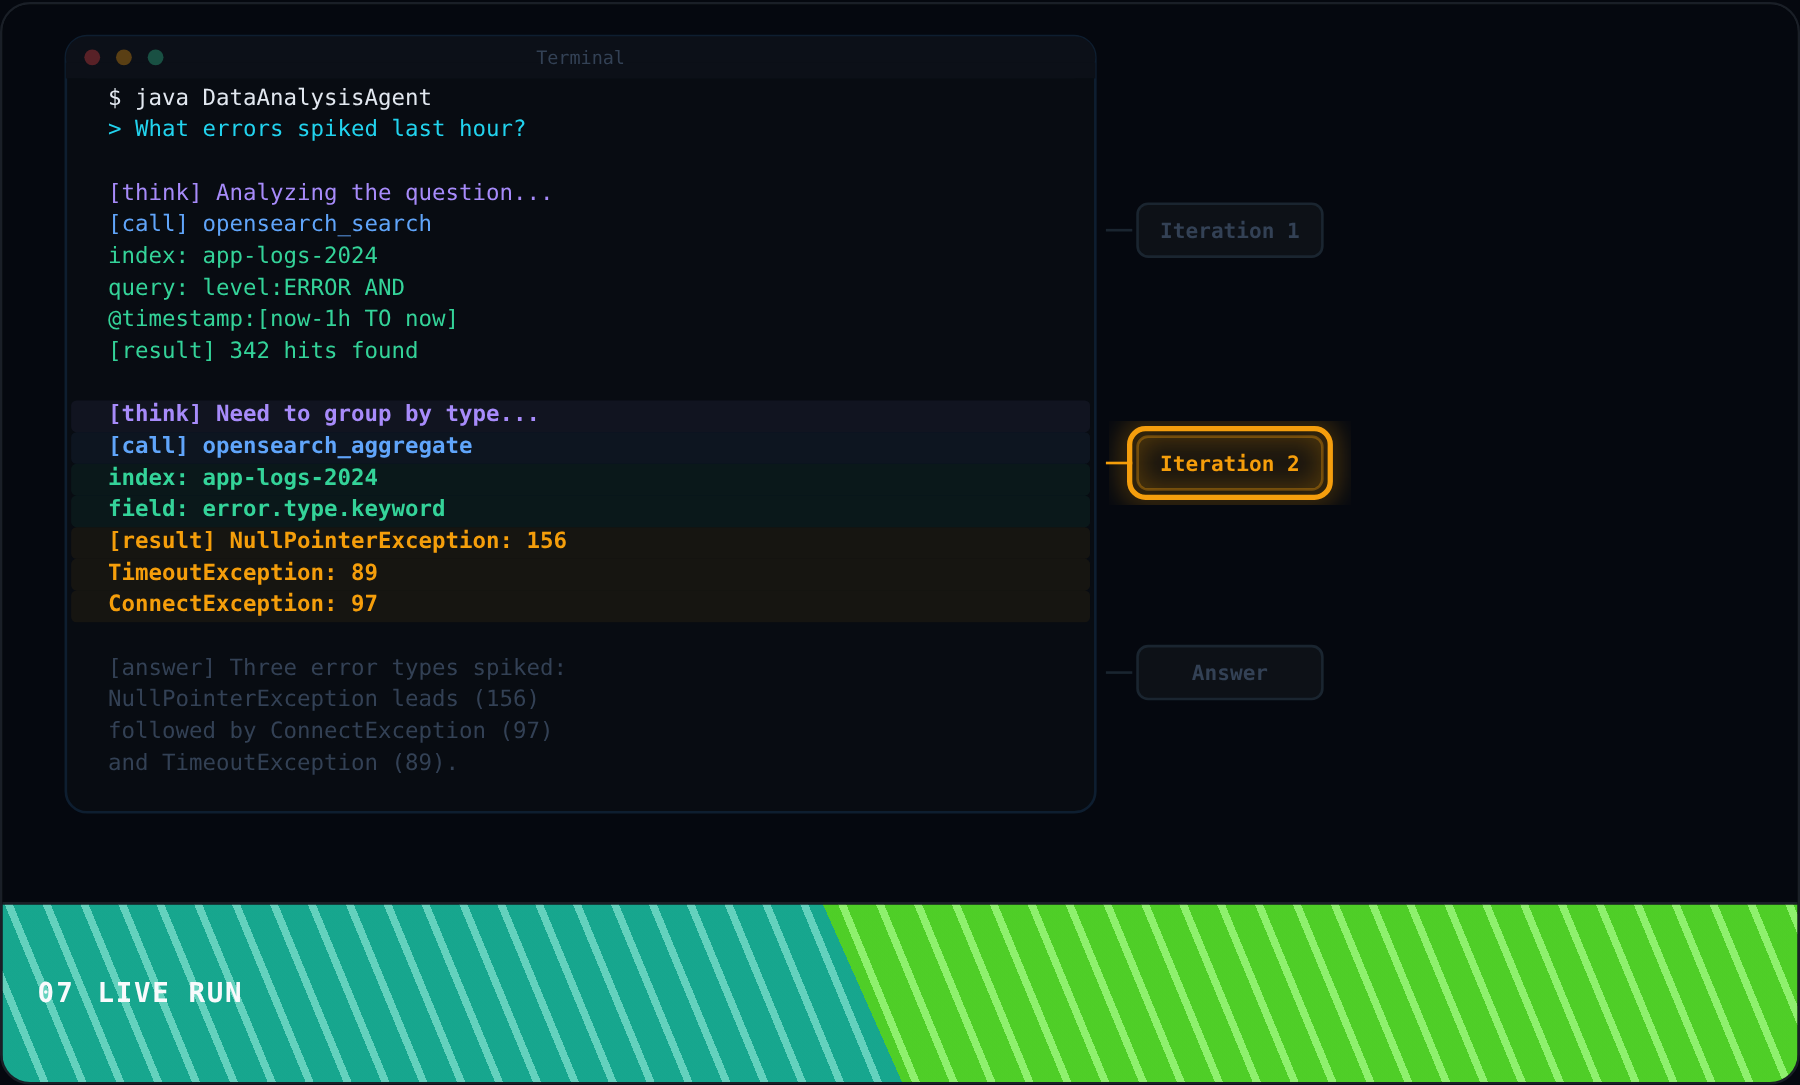Viewport: 1800px width, 1085px height.
Task: Click the '07 LIVE RUN' section label
Action: [140, 993]
